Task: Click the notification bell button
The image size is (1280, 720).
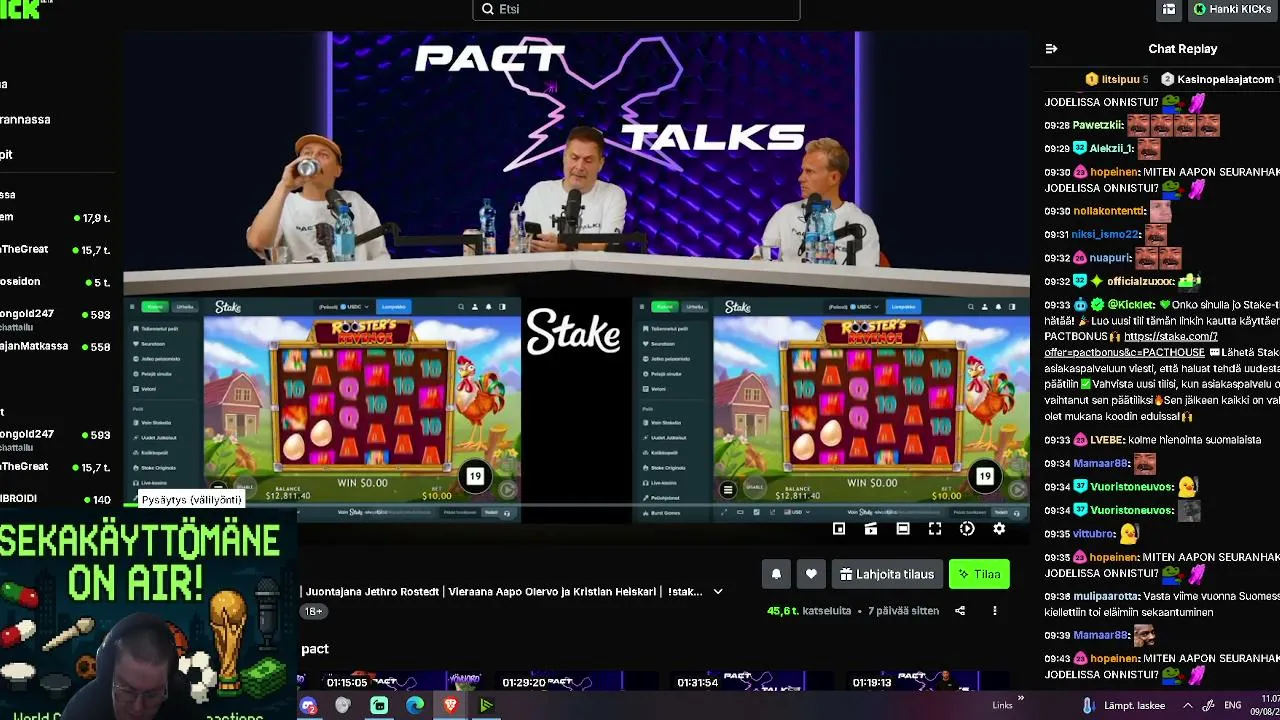Action: pyautogui.click(x=776, y=574)
